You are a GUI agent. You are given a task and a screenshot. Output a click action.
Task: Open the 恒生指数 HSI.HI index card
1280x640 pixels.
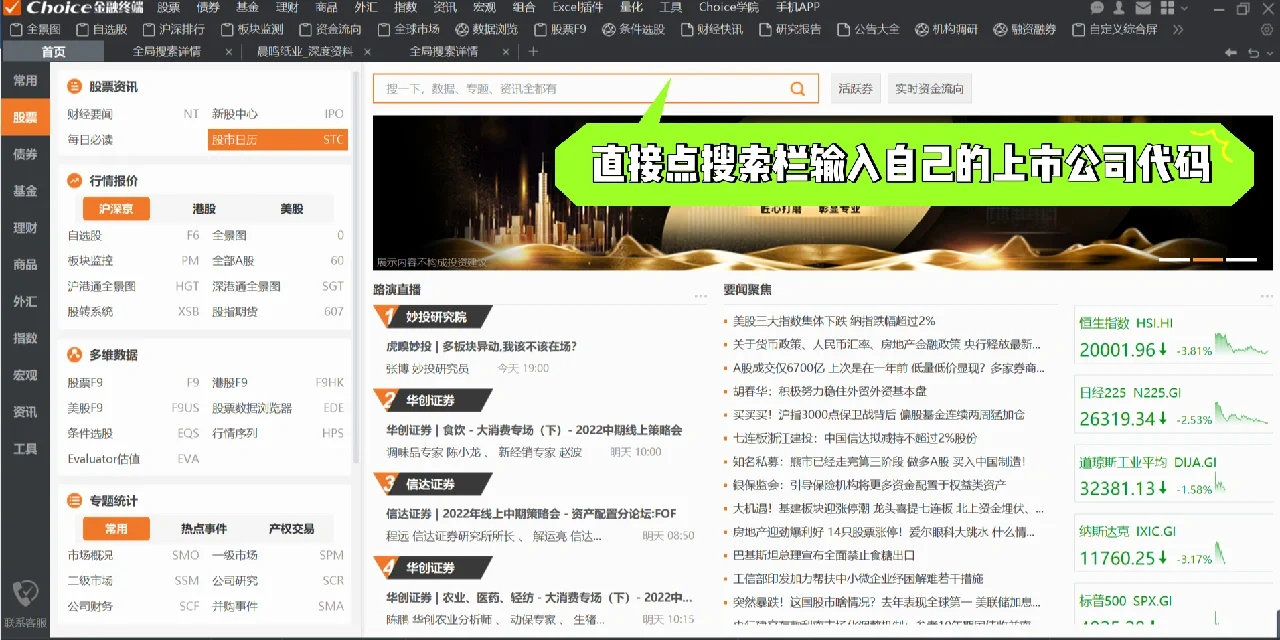[1175, 336]
